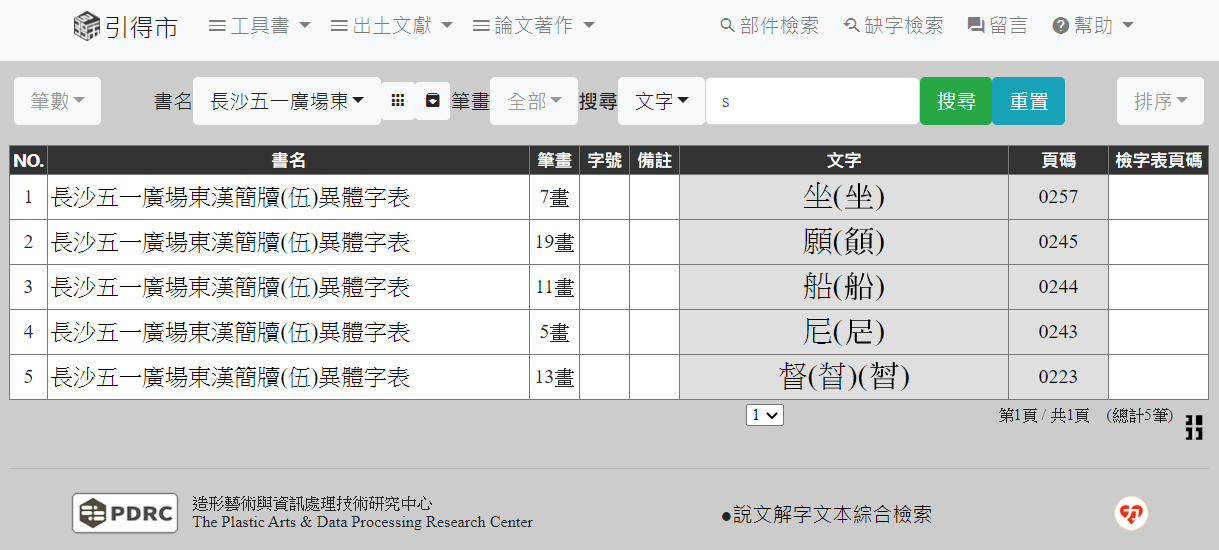Open the 文字 search type dropdown
1219x550 pixels.
(x=662, y=101)
